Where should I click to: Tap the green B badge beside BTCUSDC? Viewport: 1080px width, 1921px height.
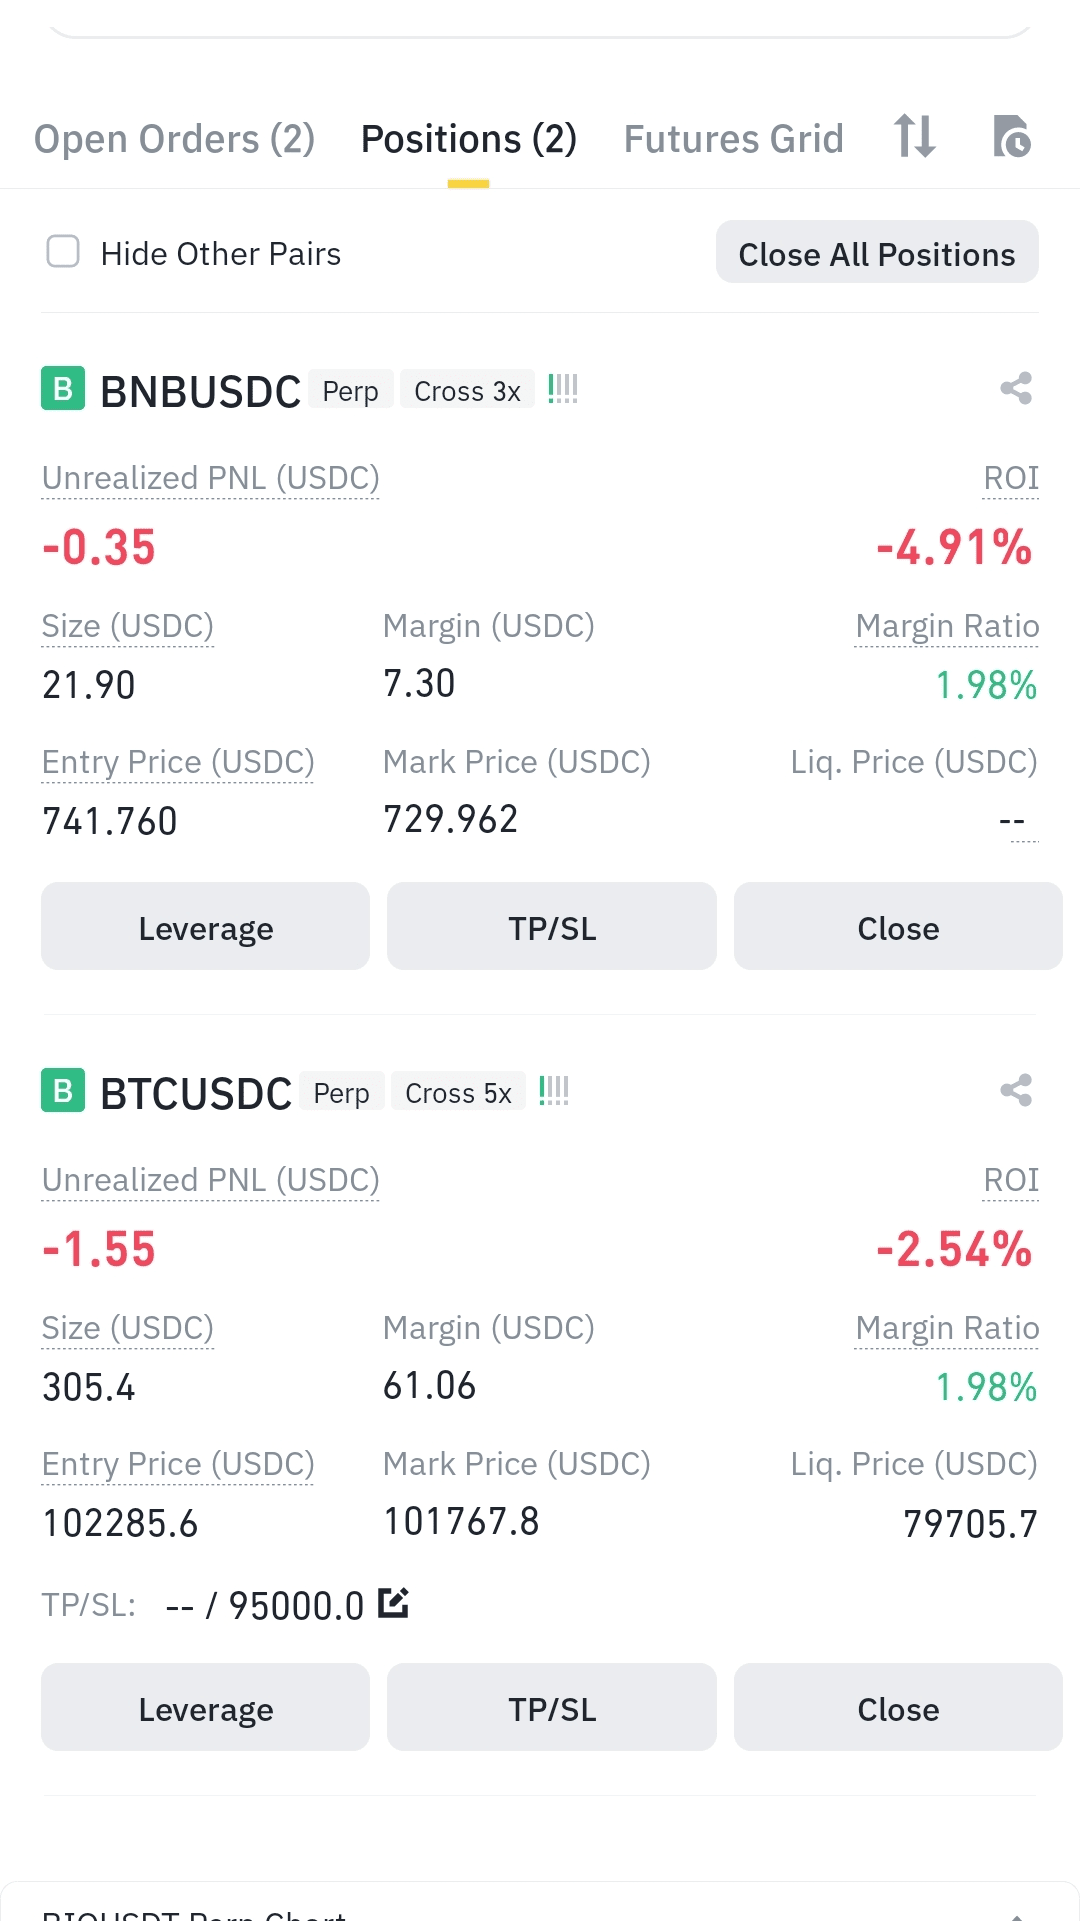pos(63,1090)
